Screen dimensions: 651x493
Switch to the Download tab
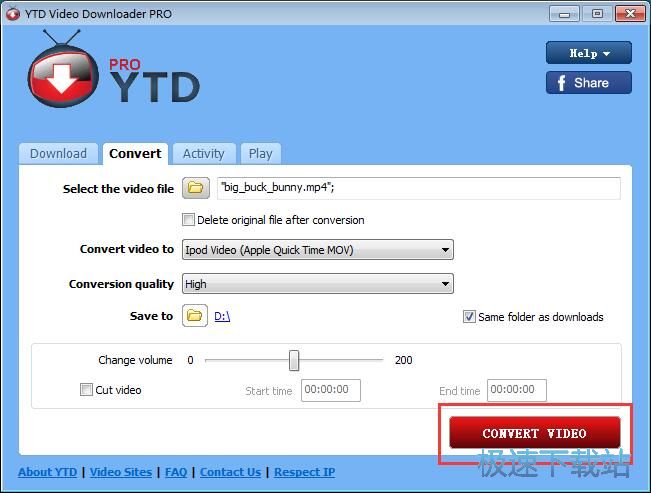tap(59, 154)
